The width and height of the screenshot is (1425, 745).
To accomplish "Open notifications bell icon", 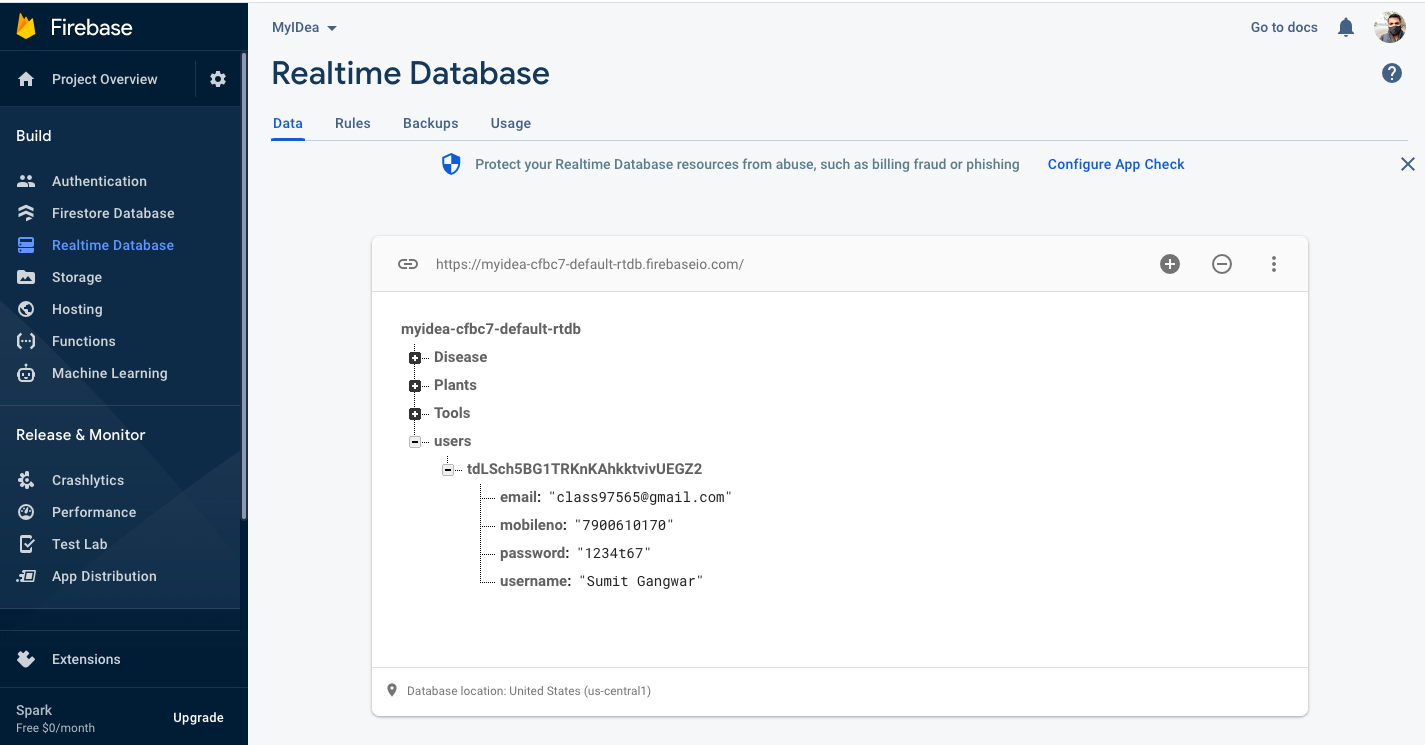I will [x=1346, y=27].
